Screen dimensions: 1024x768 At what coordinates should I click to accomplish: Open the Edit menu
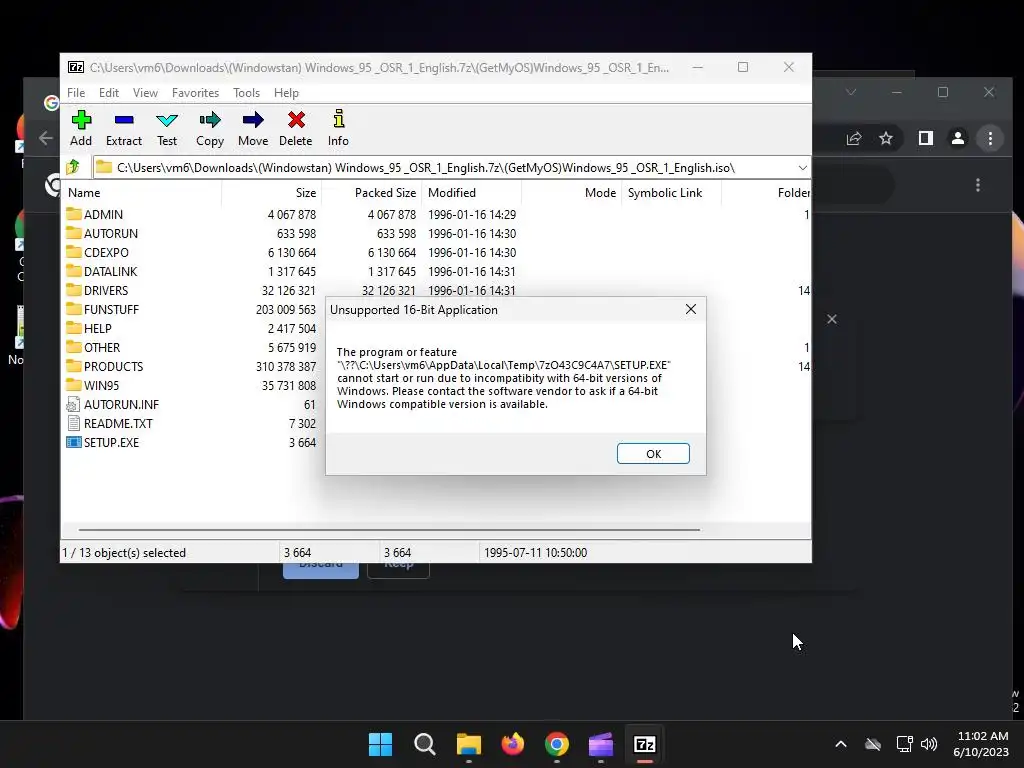point(108,93)
